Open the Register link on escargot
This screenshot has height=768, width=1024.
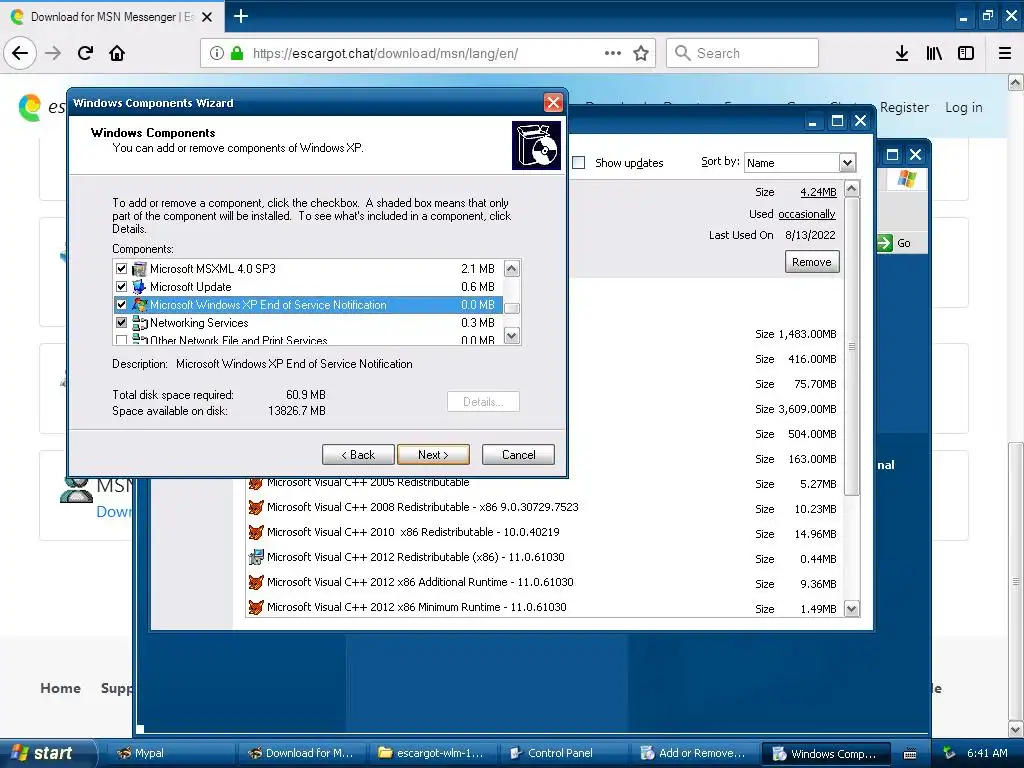(904, 107)
